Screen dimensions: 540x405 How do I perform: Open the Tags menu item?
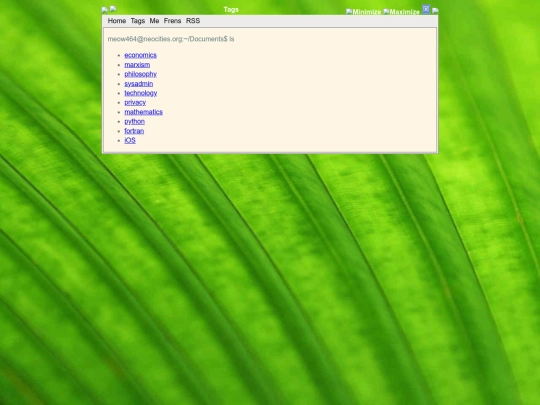tap(138, 21)
